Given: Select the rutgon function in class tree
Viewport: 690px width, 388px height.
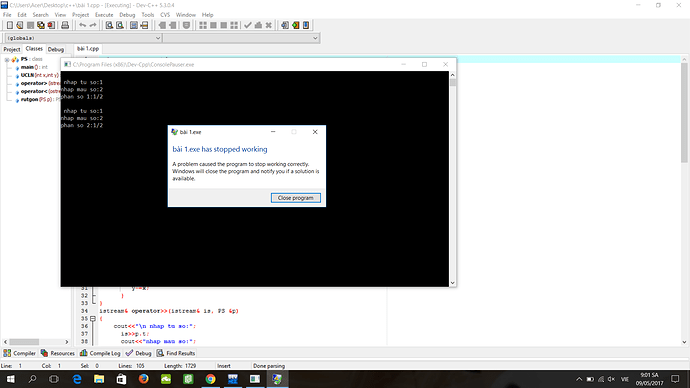Looking at the screenshot, I should [x=29, y=99].
